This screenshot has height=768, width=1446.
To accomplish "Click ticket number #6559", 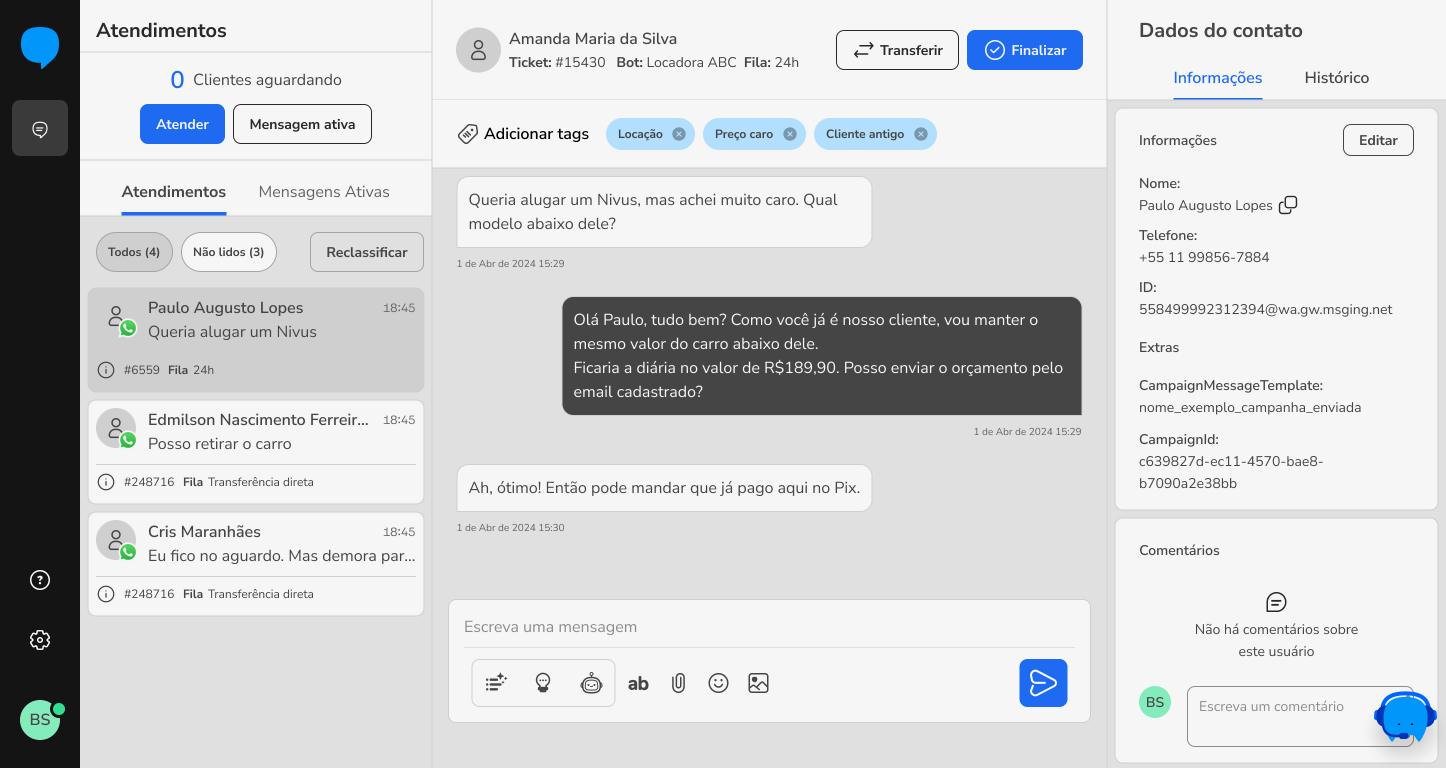I will [x=142, y=370].
